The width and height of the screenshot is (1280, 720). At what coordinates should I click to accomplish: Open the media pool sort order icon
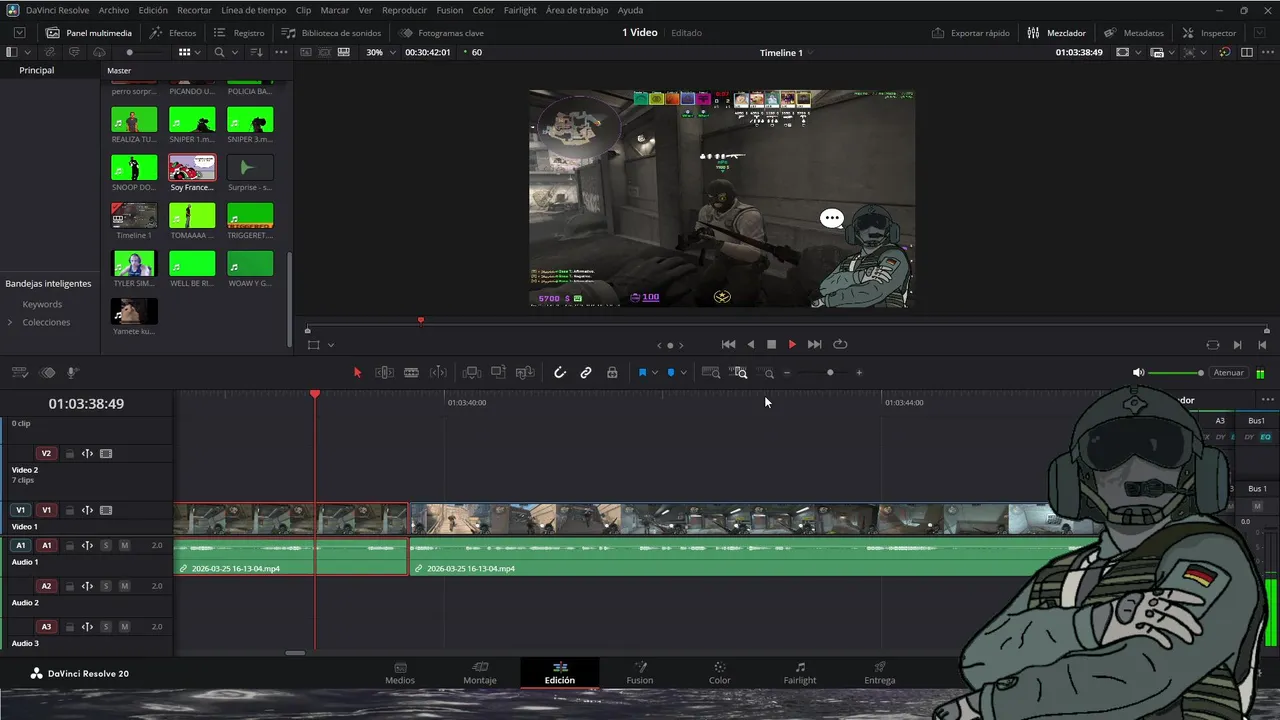[x=257, y=52]
